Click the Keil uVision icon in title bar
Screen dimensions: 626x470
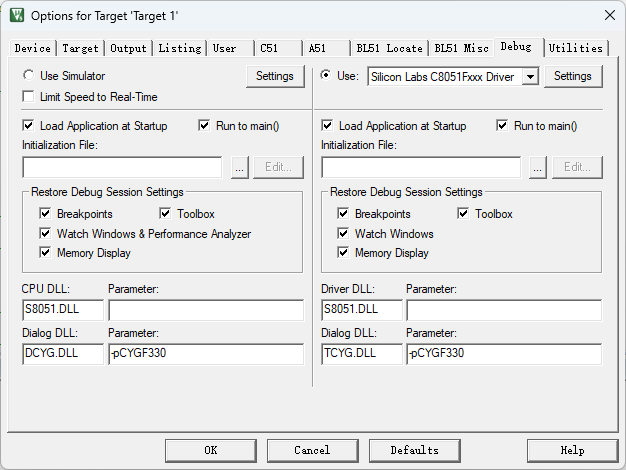[17, 15]
